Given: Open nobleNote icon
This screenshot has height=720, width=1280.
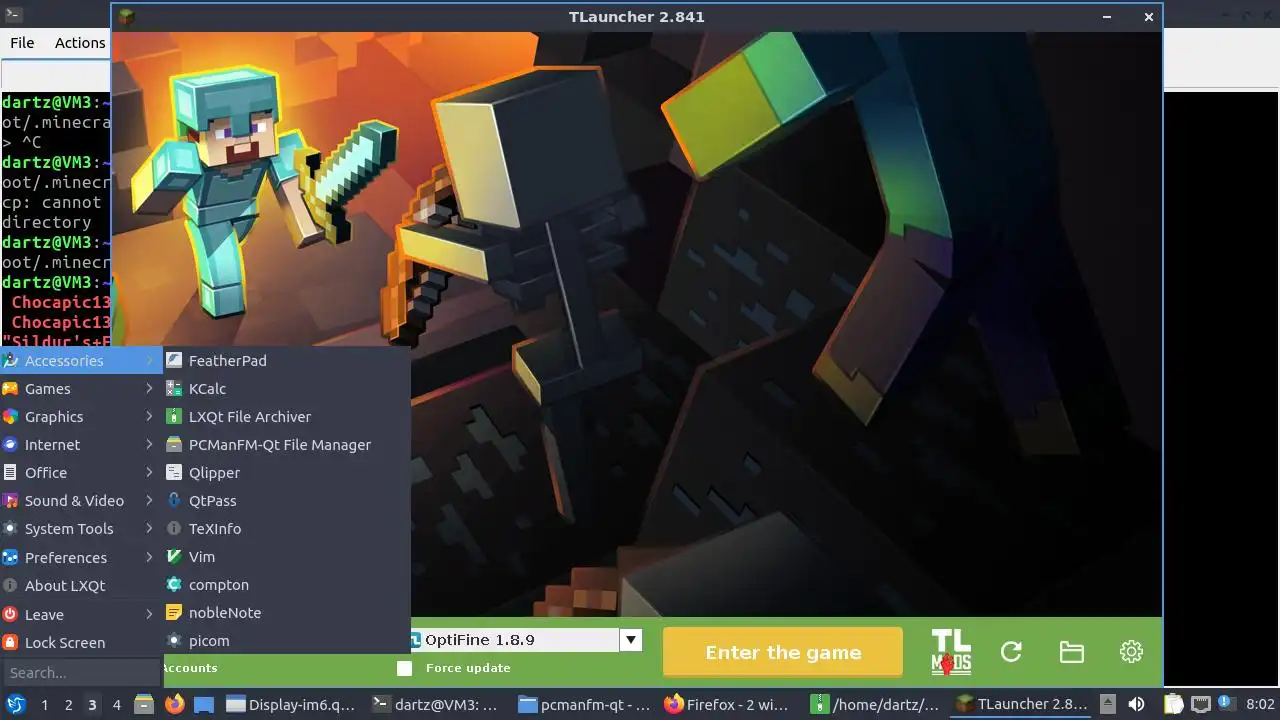Looking at the screenshot, I should (174, 612).
